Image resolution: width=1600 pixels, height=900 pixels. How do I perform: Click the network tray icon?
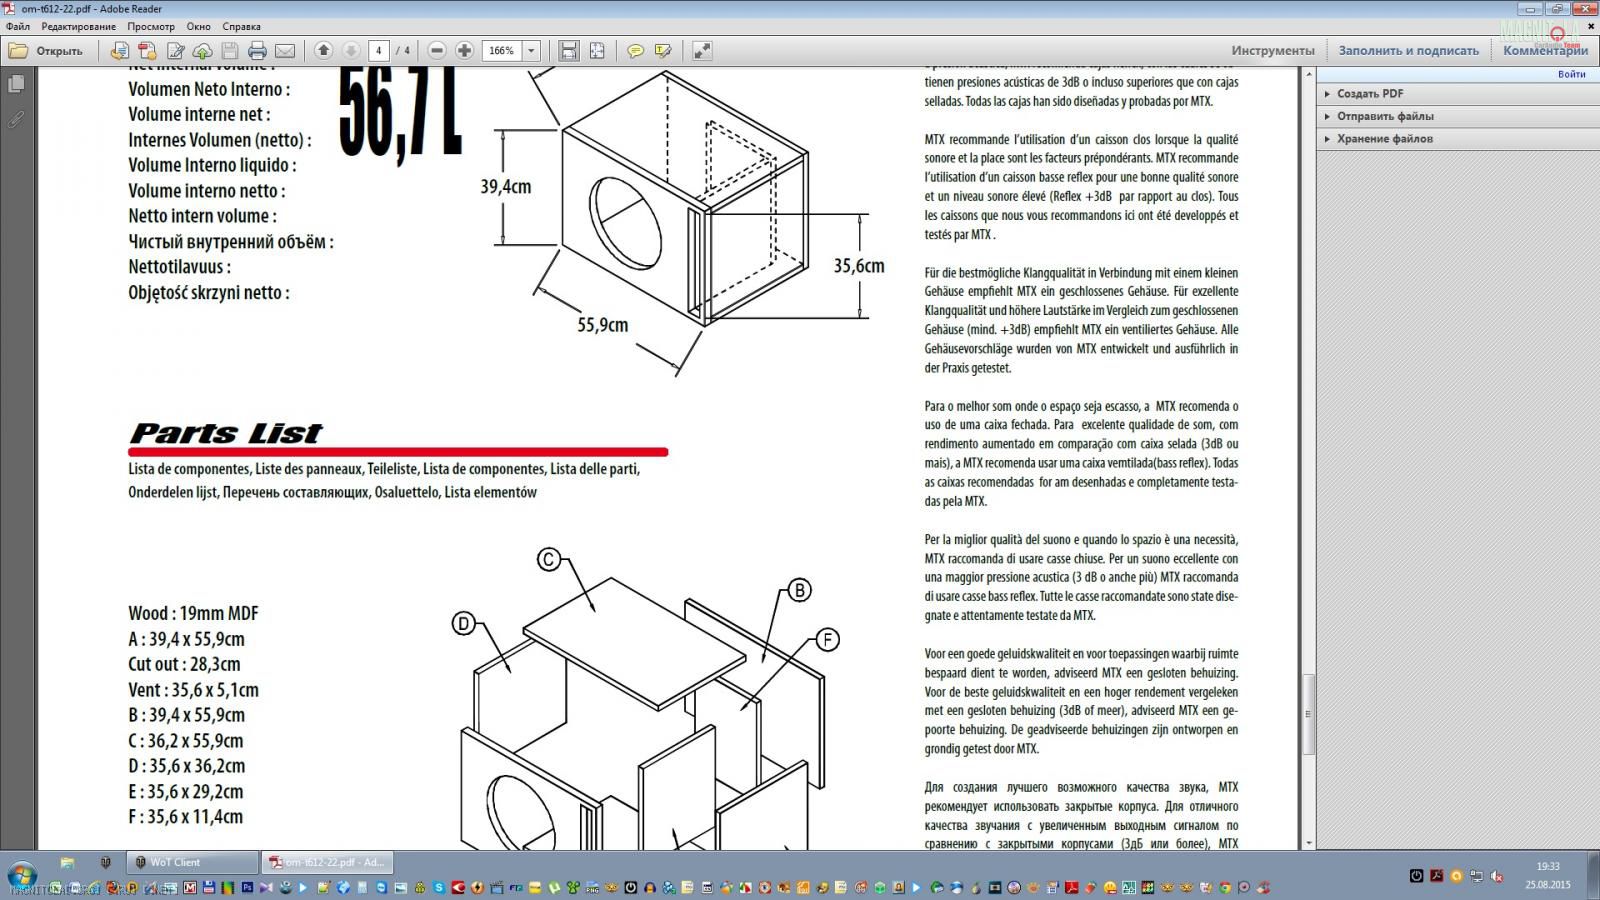point(1477,876)
